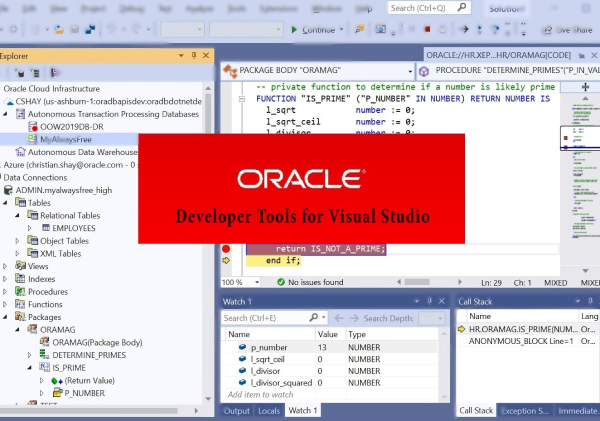The height and width of the screenshot is (421, 600).
Task: Expand the EMPLOYEES table node
Action: pos(29,228)
